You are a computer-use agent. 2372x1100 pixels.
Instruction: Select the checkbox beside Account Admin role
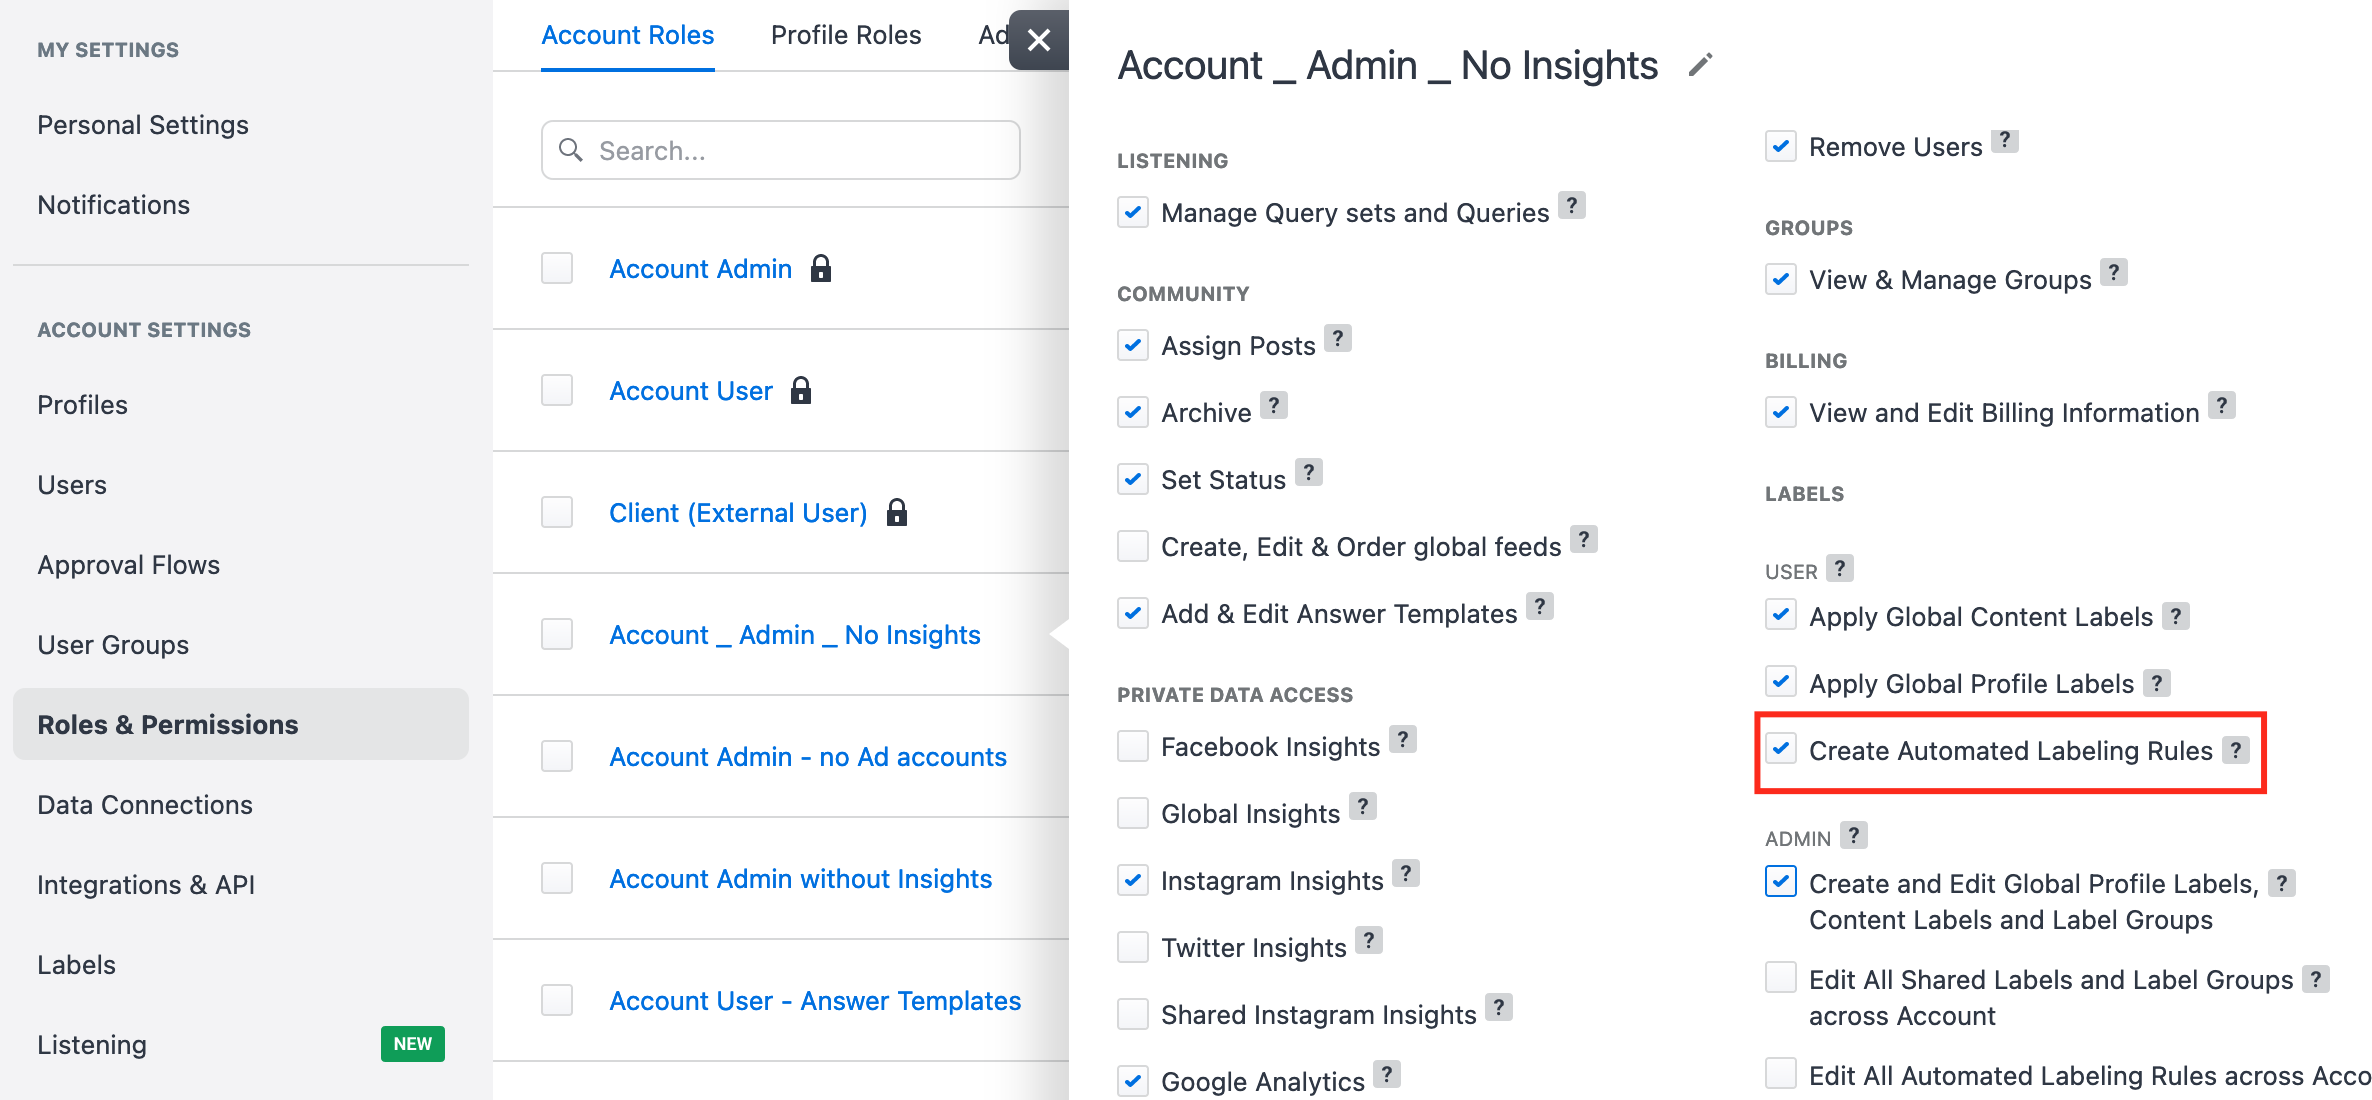[x=556, y=268]
